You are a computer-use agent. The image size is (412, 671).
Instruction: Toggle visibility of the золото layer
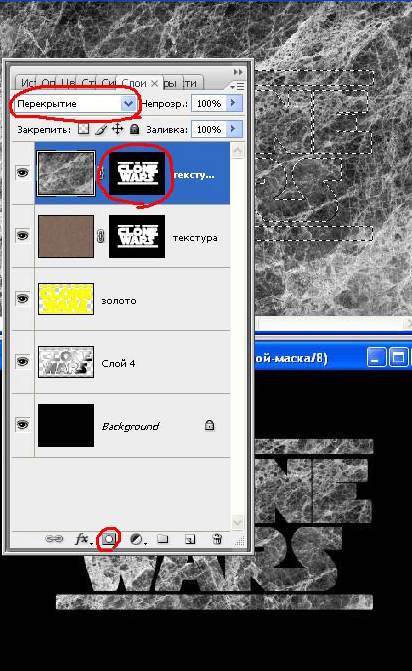point(22,298)
